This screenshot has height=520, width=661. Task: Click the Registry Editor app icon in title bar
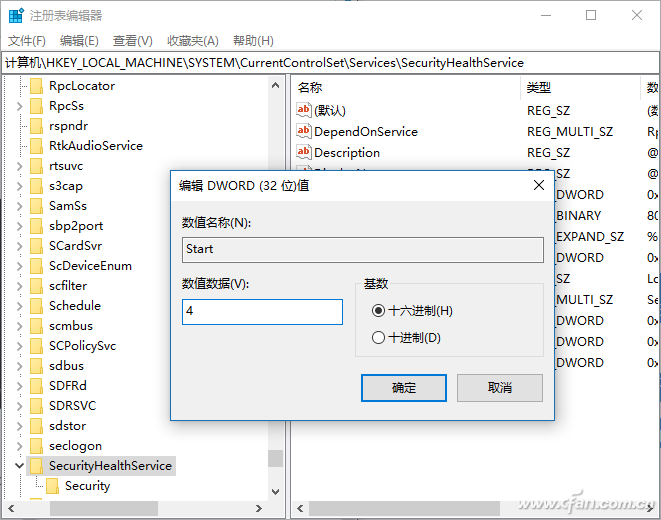pos(16,15)
